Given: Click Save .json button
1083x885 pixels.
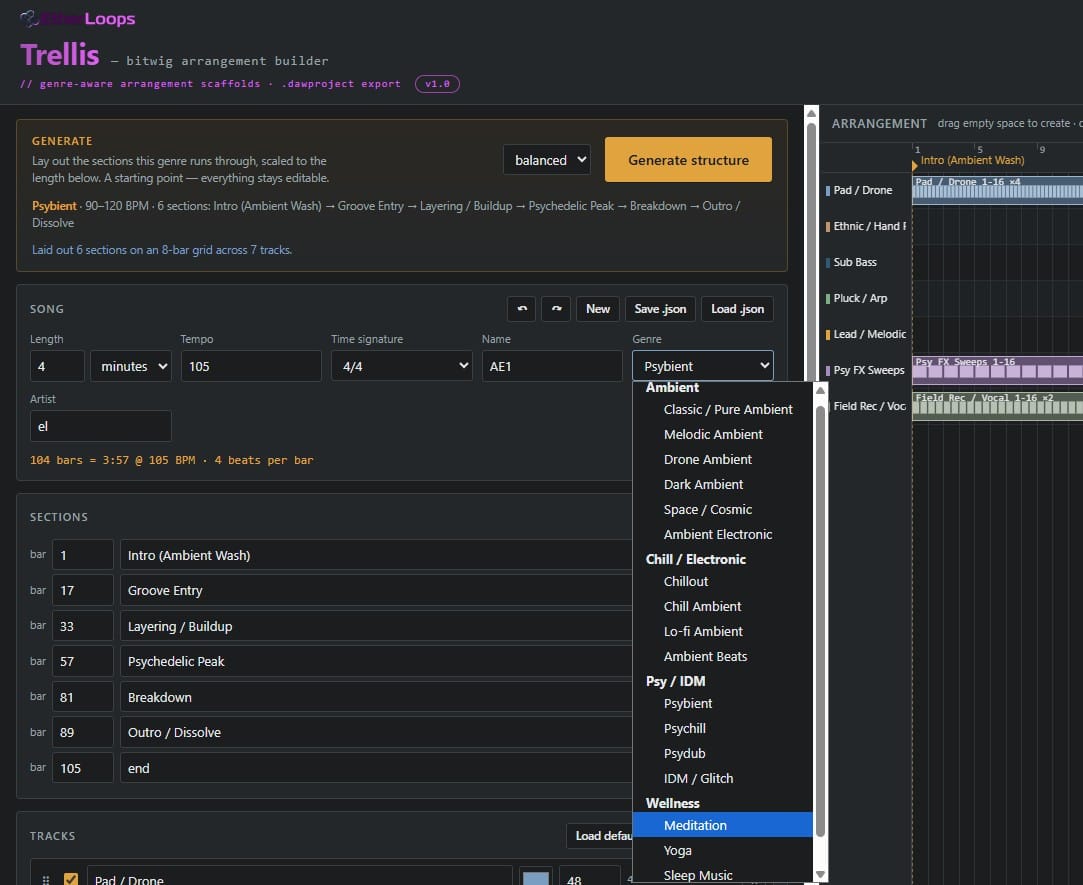Looking at the screenshot, I should tap(660, 309).
